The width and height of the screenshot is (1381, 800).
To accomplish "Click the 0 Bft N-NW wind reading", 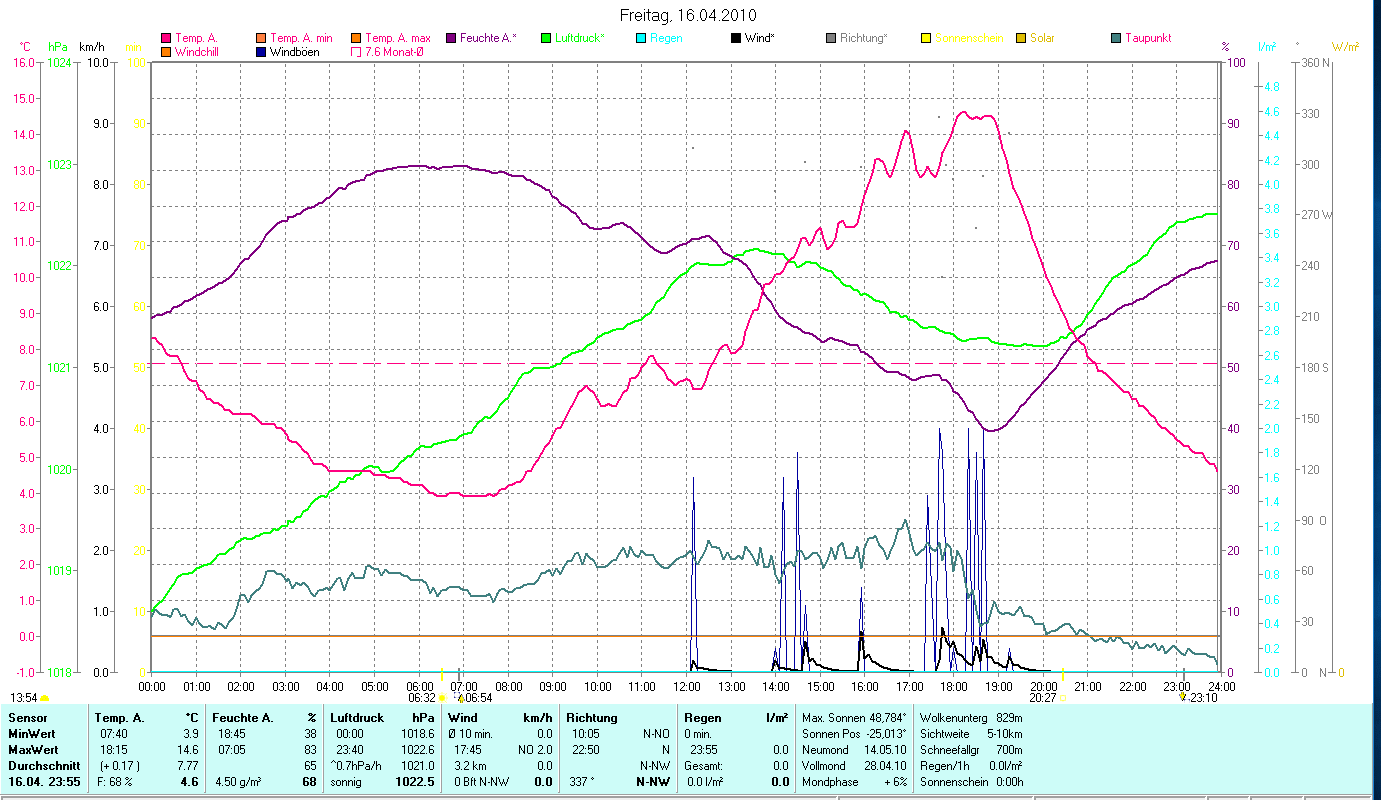I will coord(484,782).
